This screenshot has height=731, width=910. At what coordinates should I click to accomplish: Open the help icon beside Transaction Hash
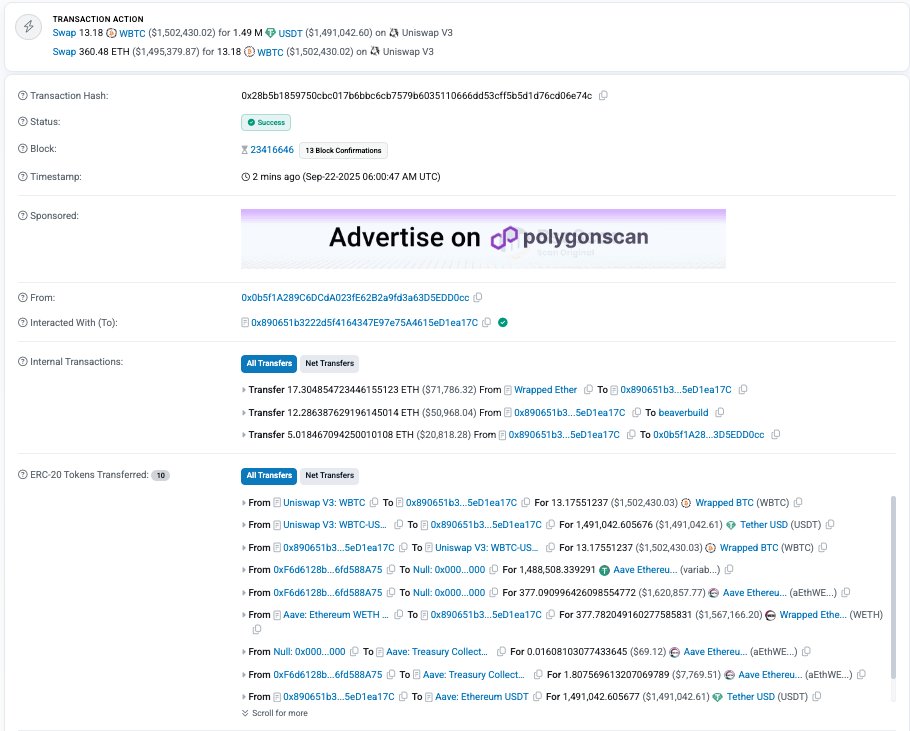click(23, 96)
